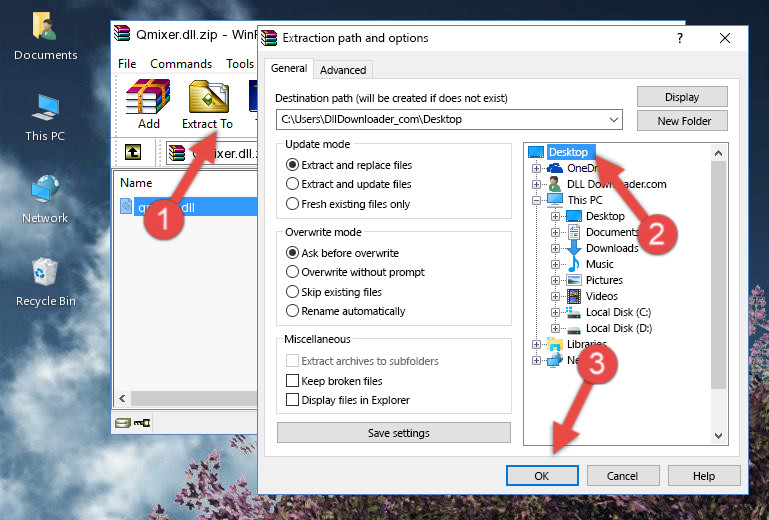This screenshot has height=520, width=769.
Task: Expand the DLL Downloader.com tree node
Action: click(x=537, y=184)
